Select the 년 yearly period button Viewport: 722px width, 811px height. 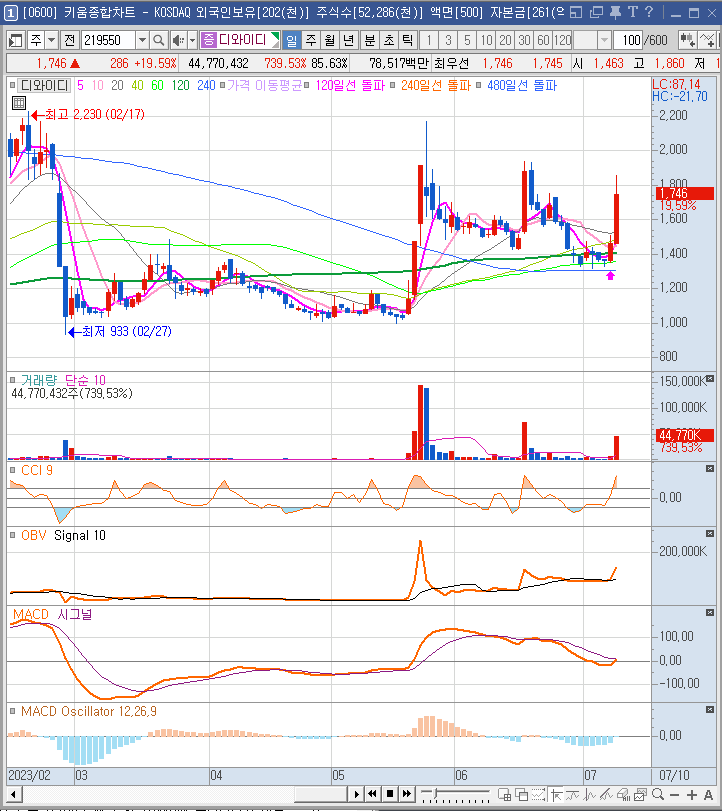click(349, 40)
